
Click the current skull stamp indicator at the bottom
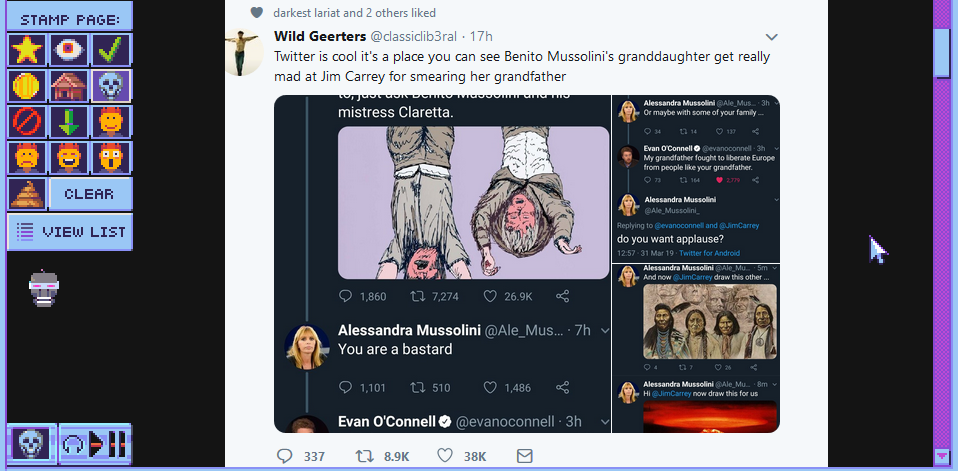point(31,443)
